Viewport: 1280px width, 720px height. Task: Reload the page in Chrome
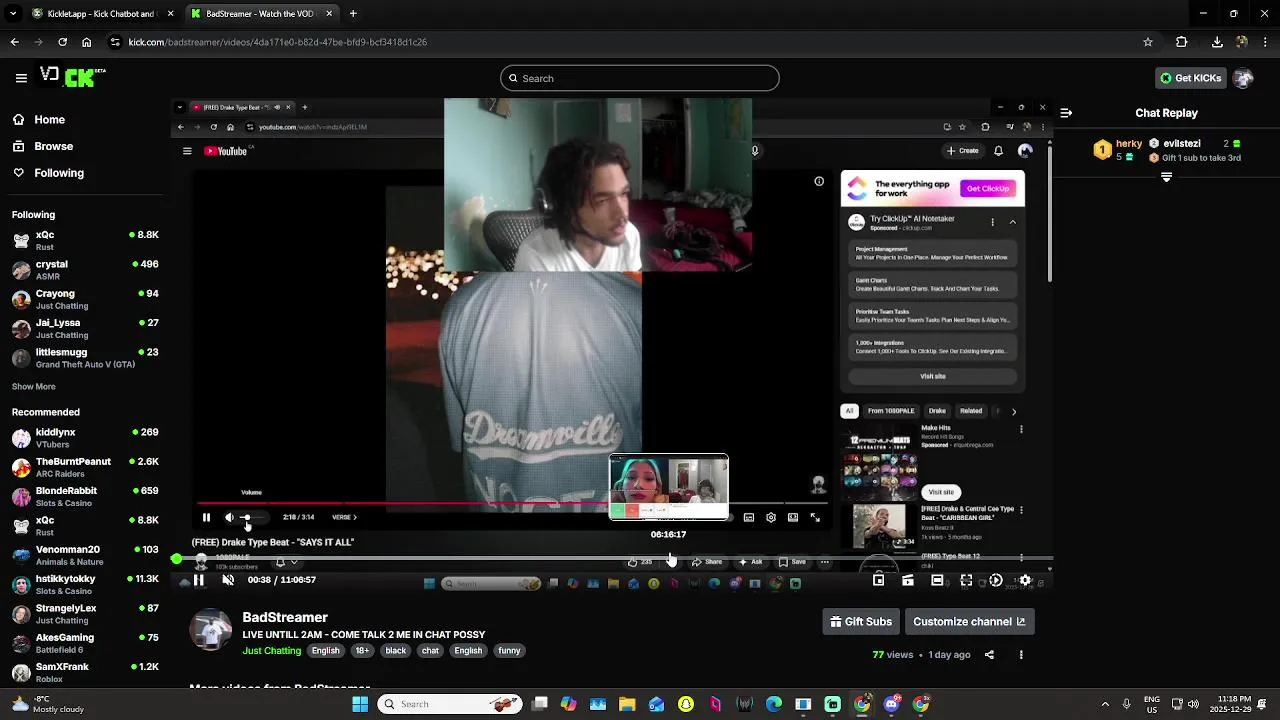click(x=62, y=42)
